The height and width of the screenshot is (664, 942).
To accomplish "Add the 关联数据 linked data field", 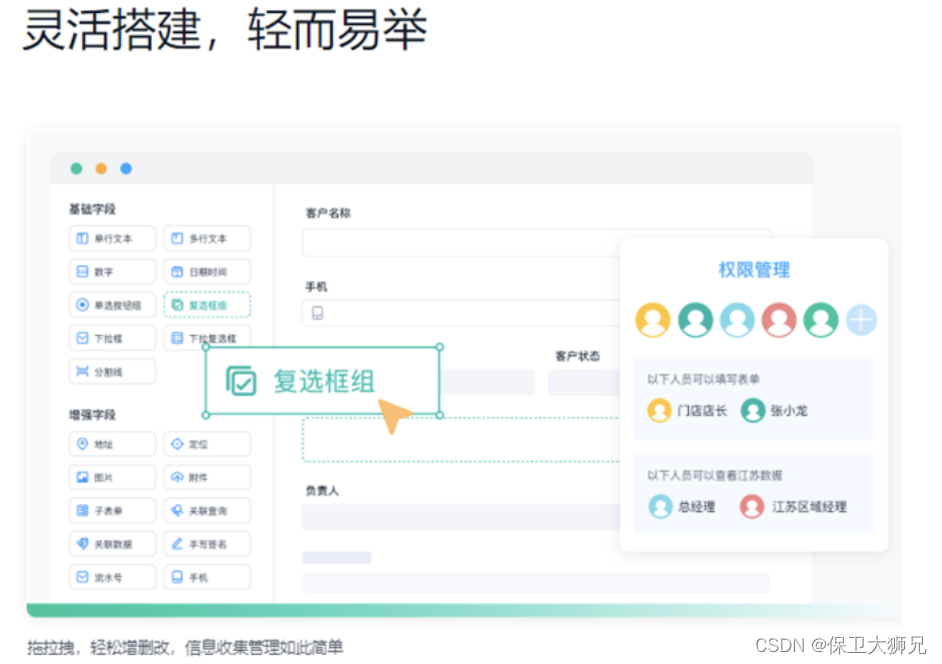I will [112, 544].
